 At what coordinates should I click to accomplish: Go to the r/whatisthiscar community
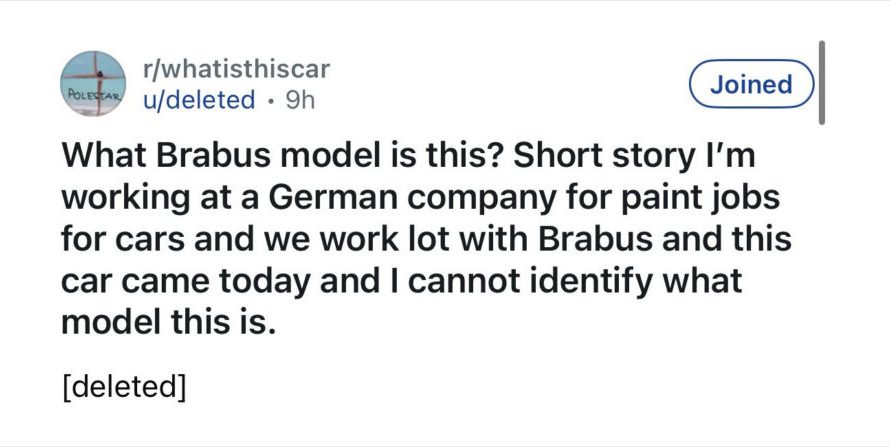click(237, 70)
